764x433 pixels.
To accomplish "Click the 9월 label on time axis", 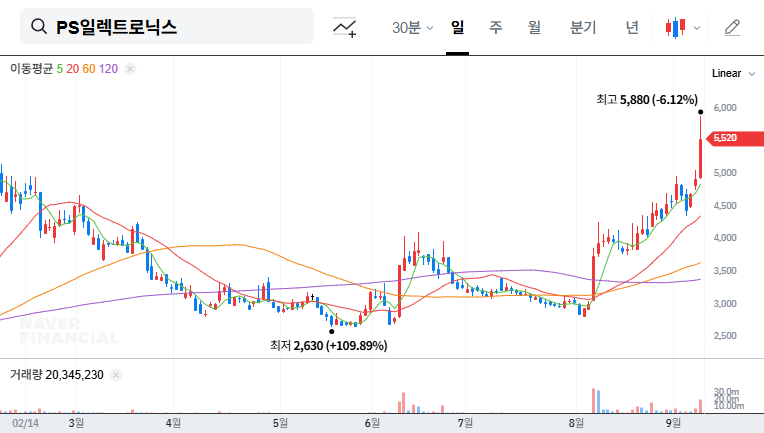I will point(673,423).
